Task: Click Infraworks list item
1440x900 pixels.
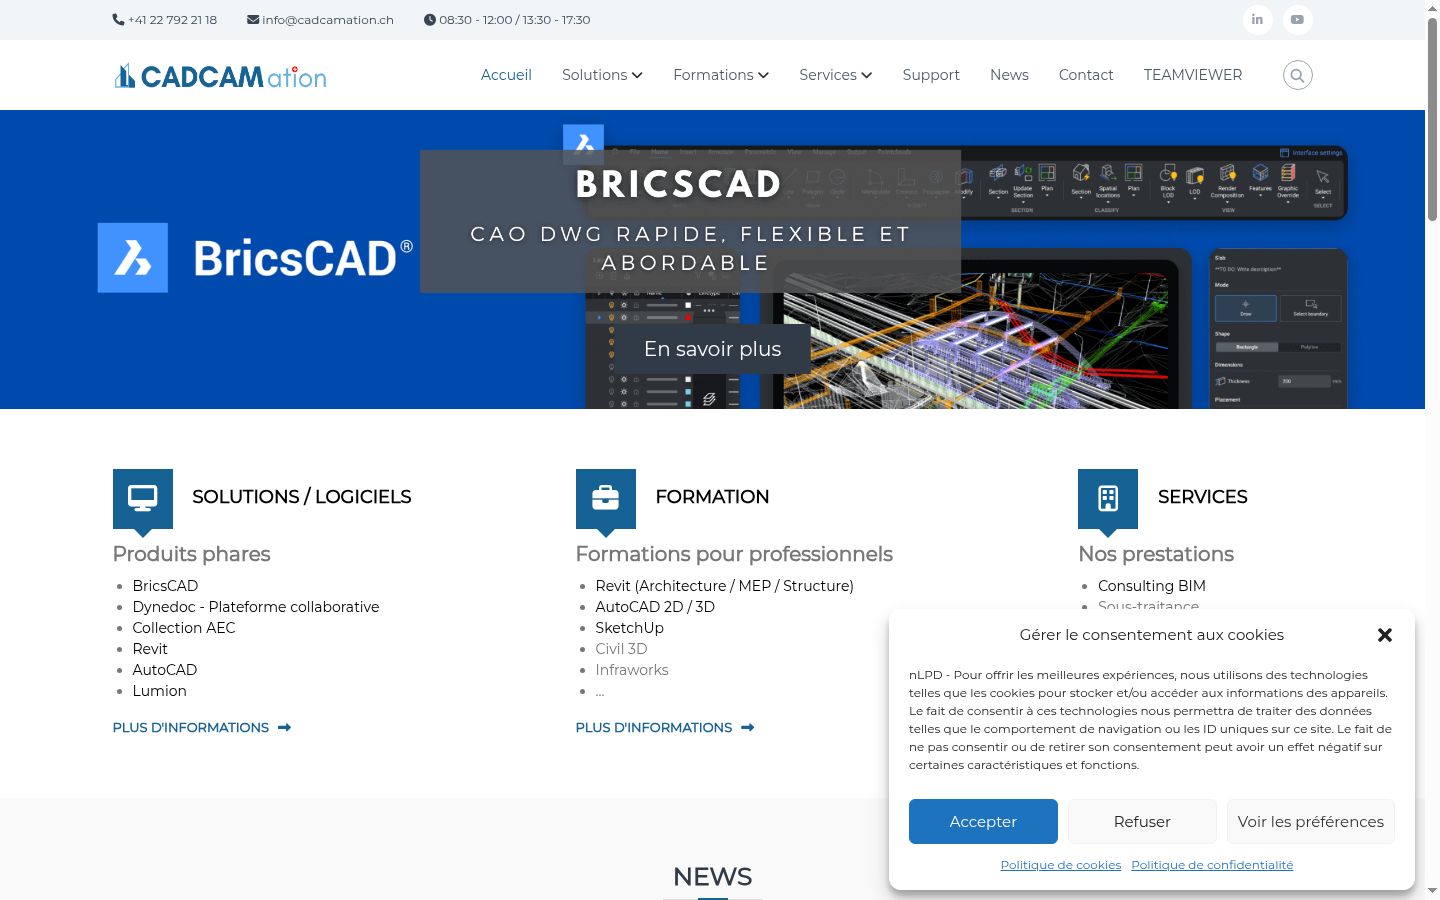Action: [x=632, y=670]
